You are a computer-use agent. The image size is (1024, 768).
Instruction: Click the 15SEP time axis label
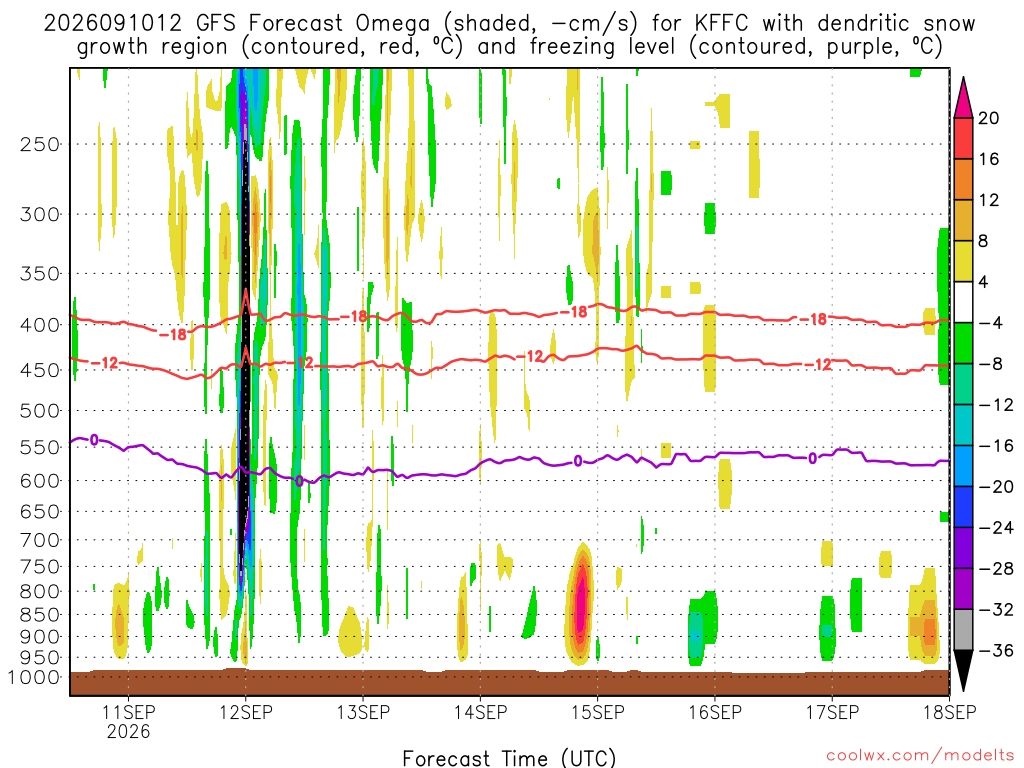[x=598, y=712]
